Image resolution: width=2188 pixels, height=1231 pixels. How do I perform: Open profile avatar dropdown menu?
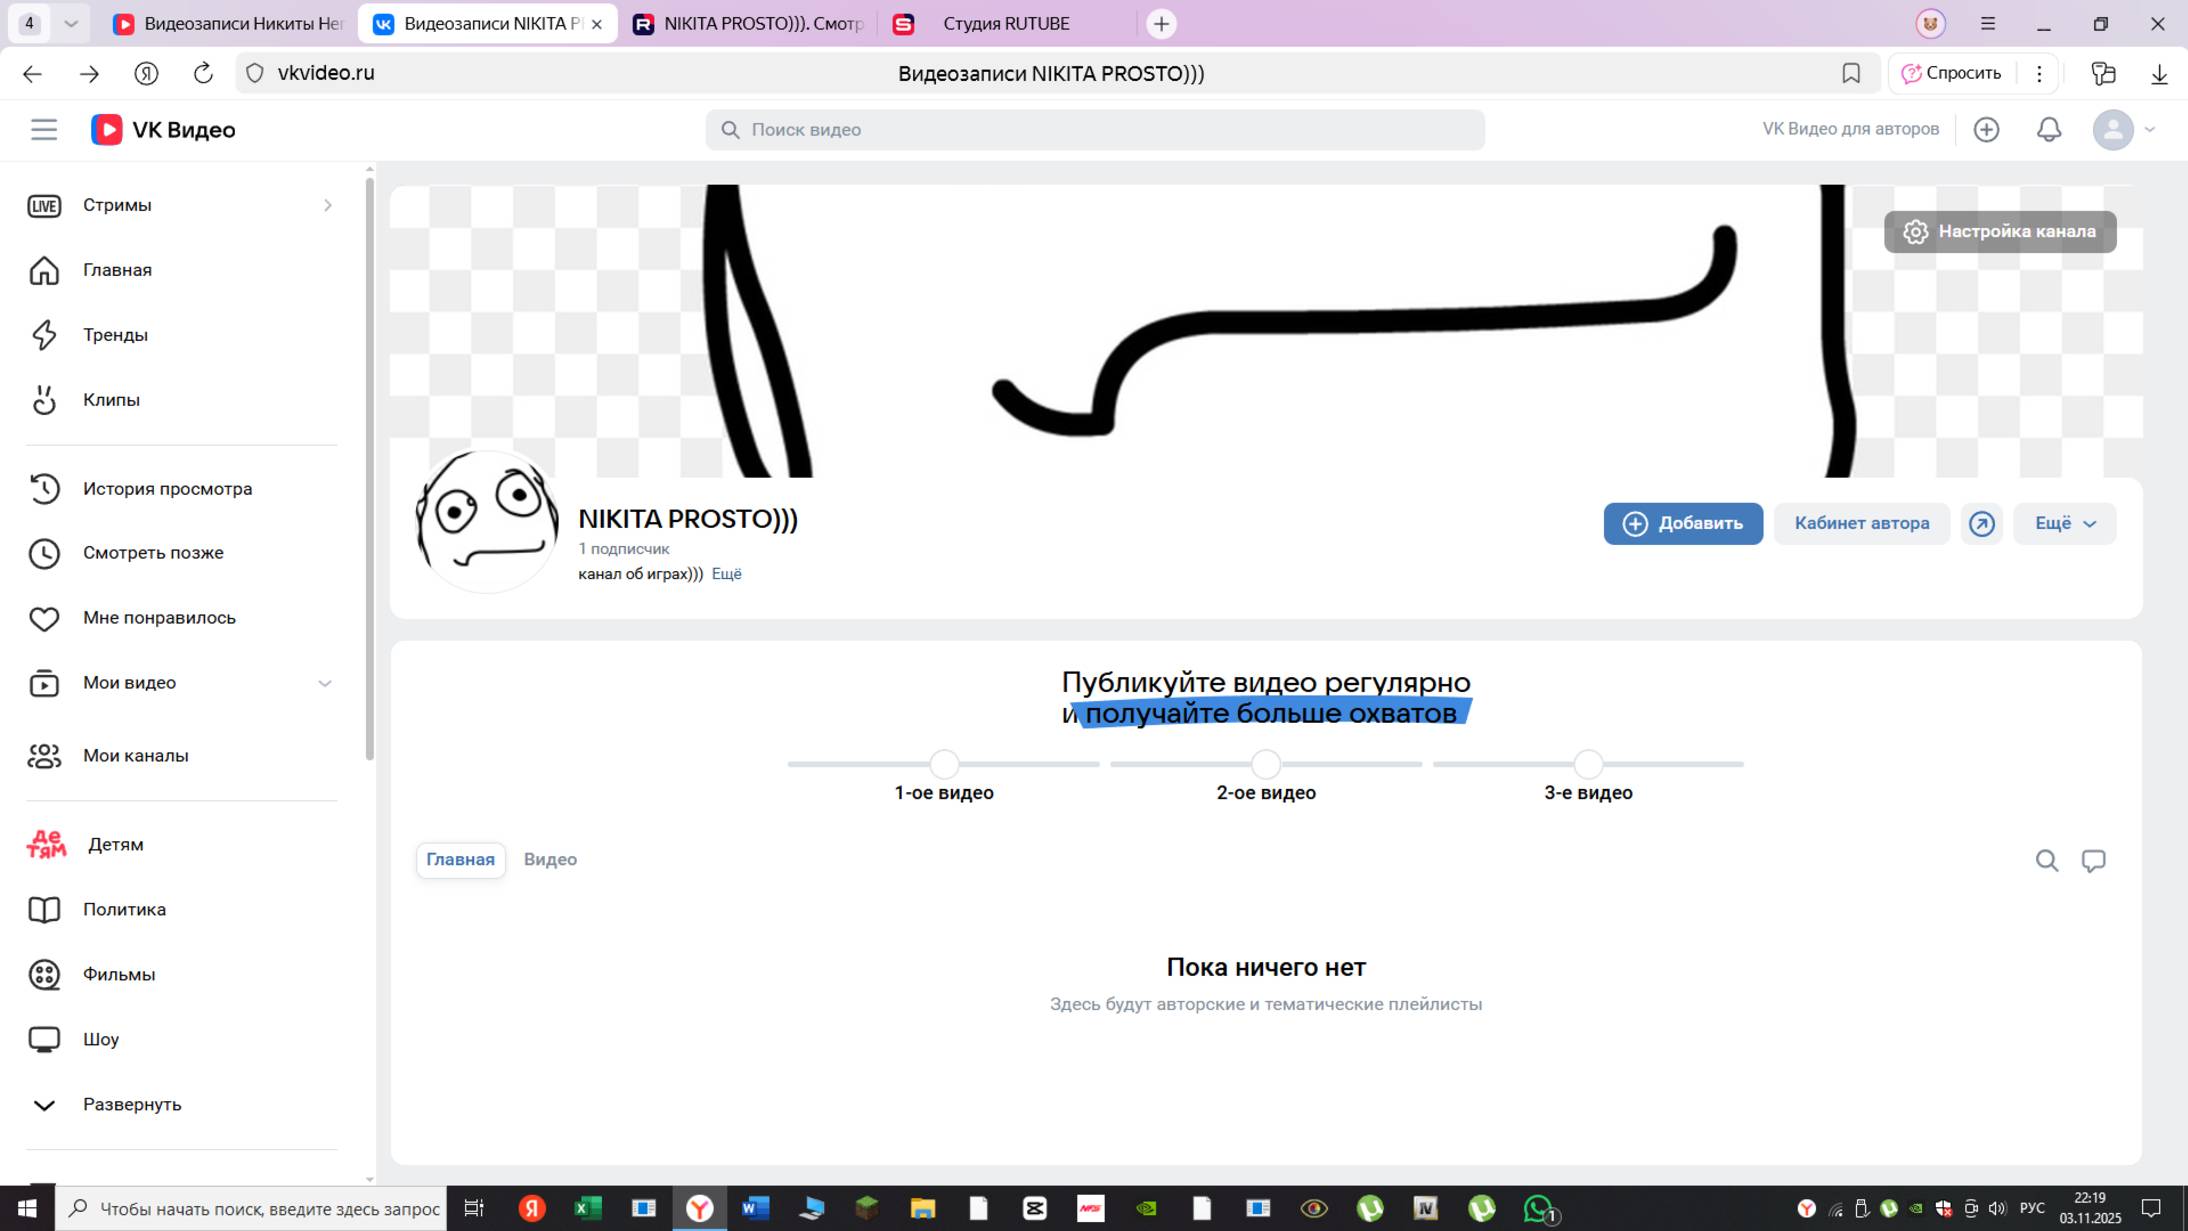coord(2123,130)
